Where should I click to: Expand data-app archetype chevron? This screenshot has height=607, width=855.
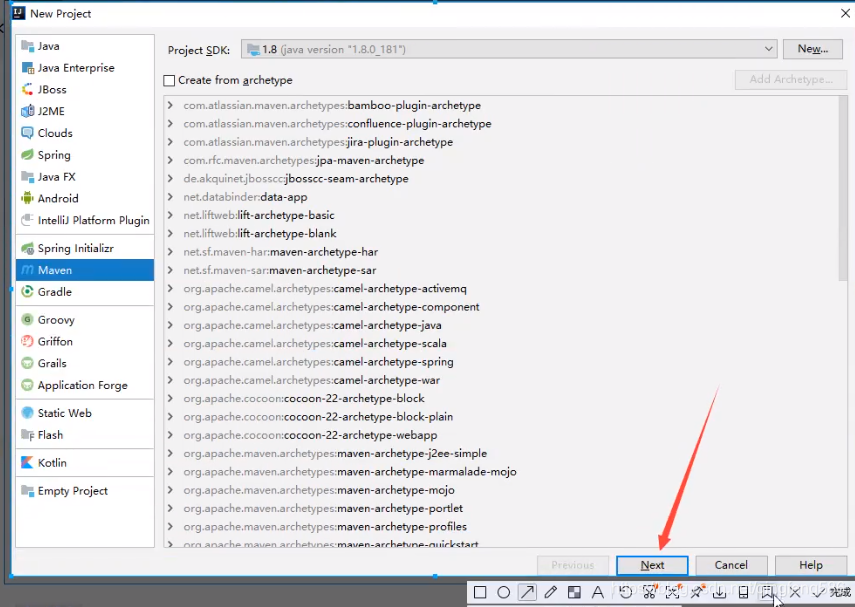point(170,197)
